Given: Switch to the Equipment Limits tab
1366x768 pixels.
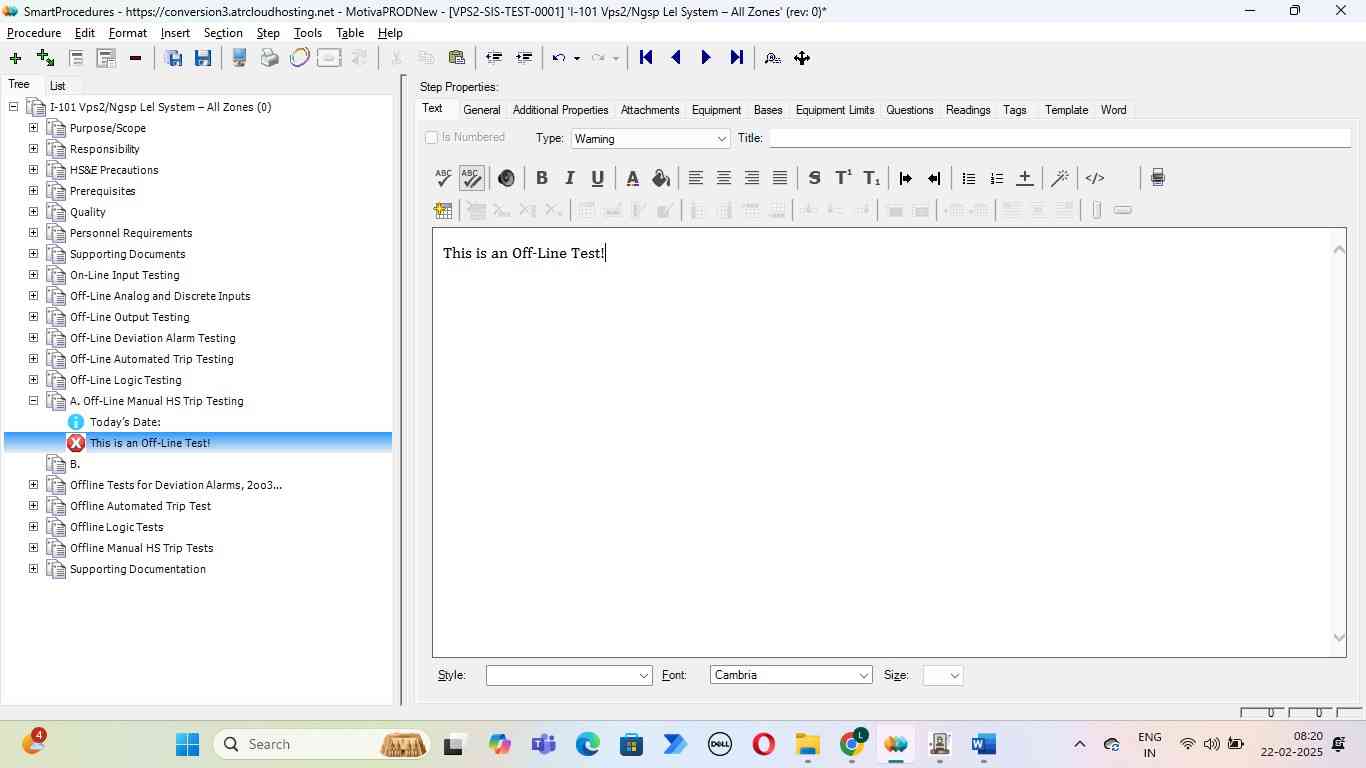Looking at the screenshot, I should click(x=834, y=110).
